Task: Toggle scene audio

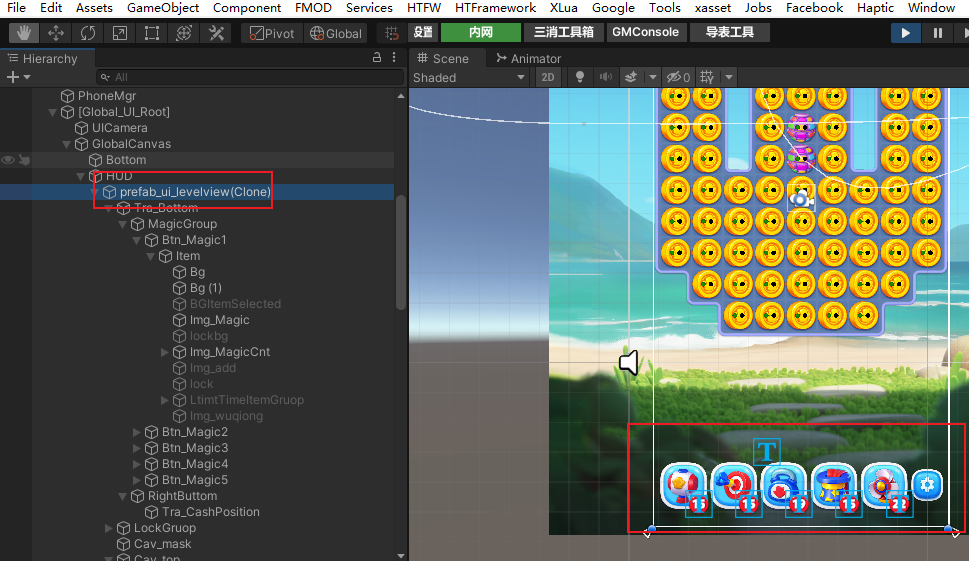Action: tap(606, 77)
